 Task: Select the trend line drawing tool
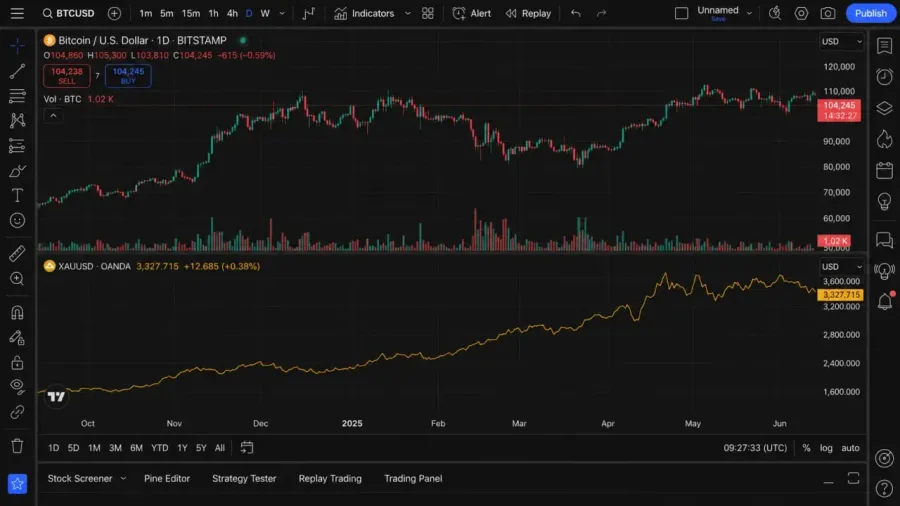(x=17, y=71)
